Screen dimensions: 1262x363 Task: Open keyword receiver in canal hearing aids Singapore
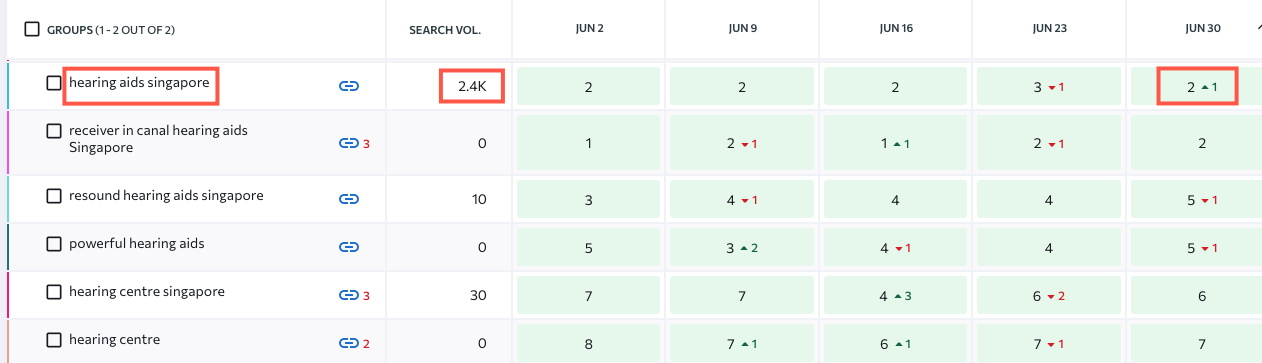click(x=158, y=139)
